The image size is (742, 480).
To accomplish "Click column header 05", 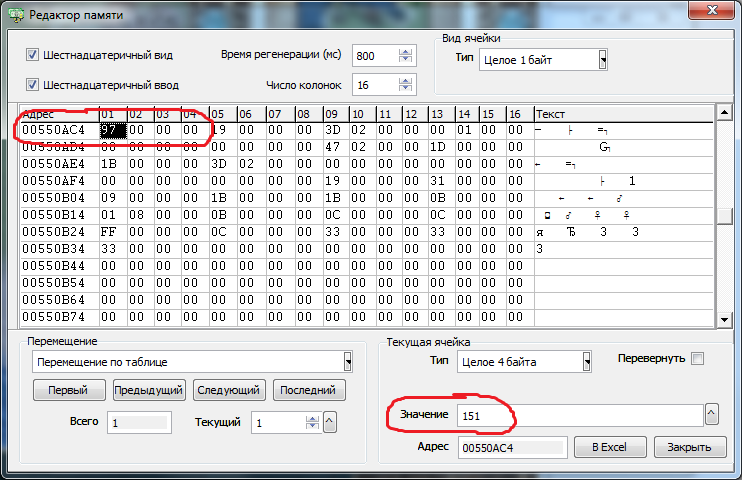I will click(223, 114).
